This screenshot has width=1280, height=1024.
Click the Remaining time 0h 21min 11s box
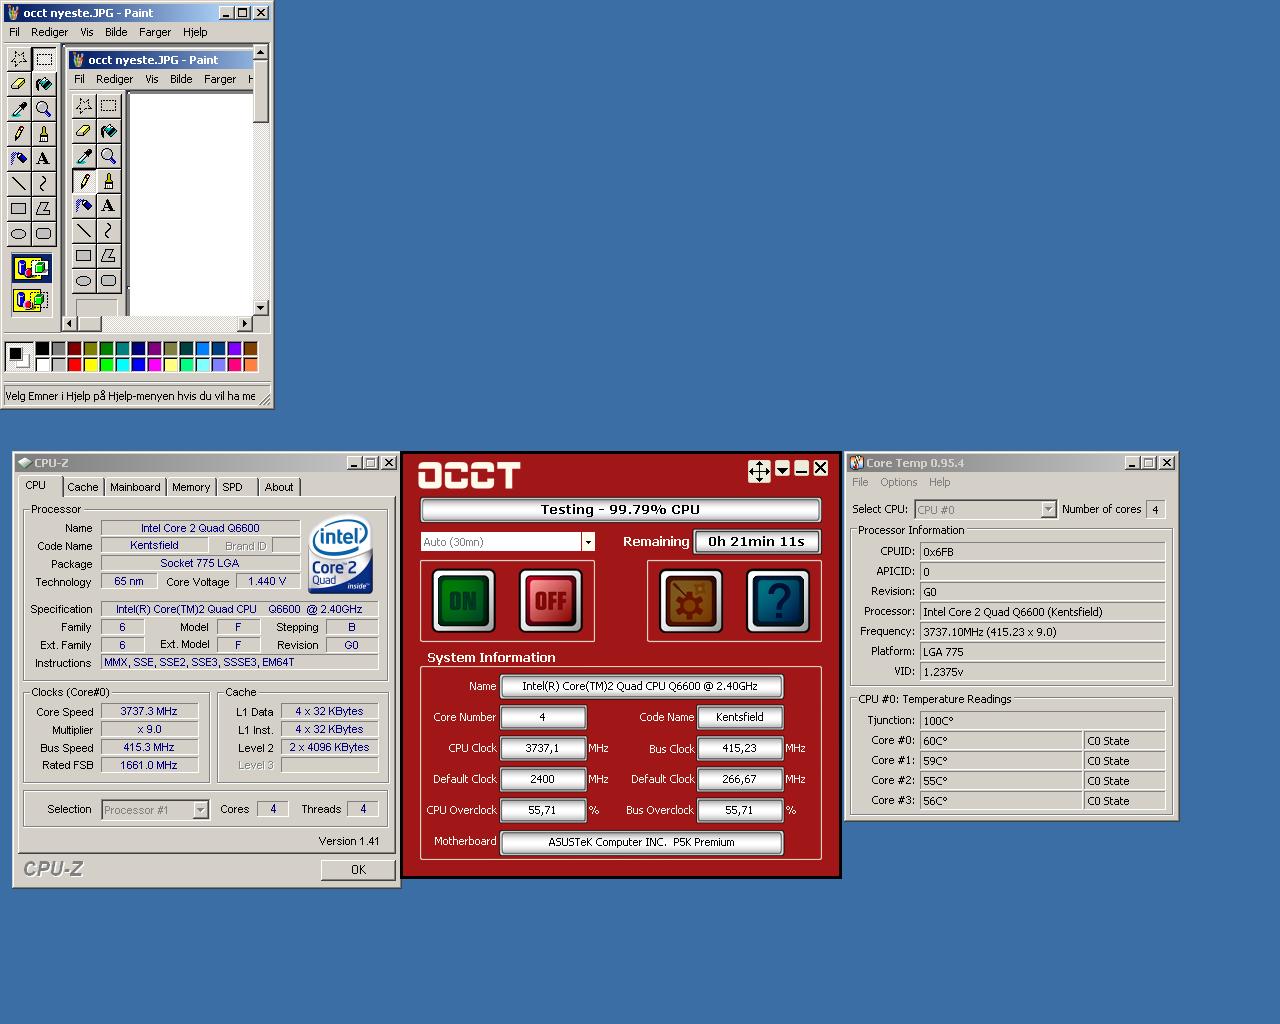[757, 541]
